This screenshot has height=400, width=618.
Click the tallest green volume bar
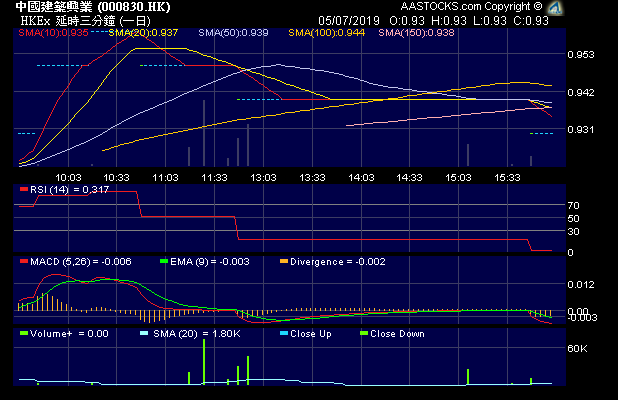click(204, 361)
